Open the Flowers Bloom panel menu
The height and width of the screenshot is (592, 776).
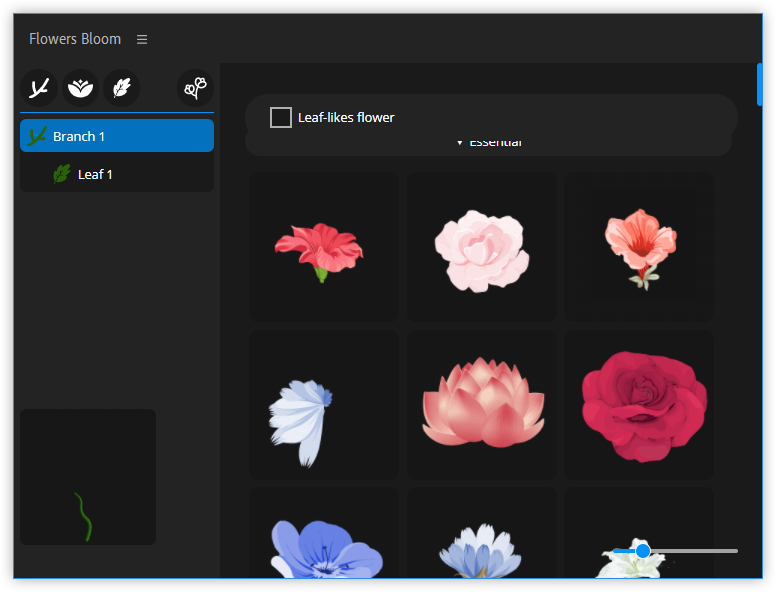coord(142,39)
